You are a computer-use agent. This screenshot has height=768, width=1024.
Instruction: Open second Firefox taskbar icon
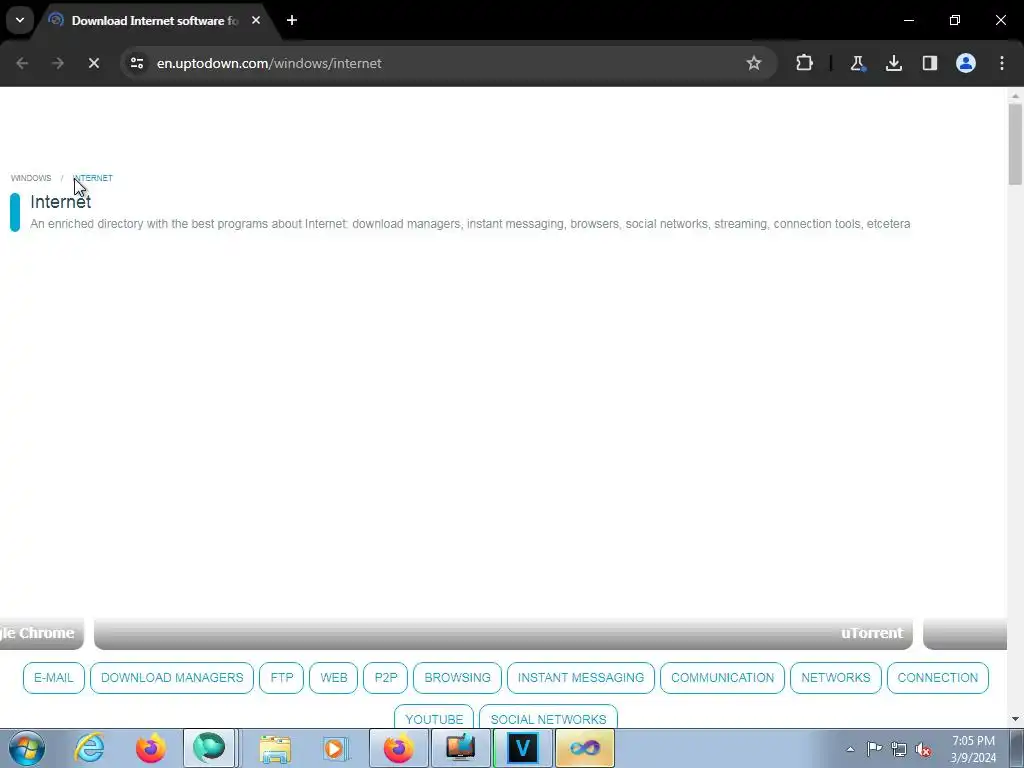398,748
